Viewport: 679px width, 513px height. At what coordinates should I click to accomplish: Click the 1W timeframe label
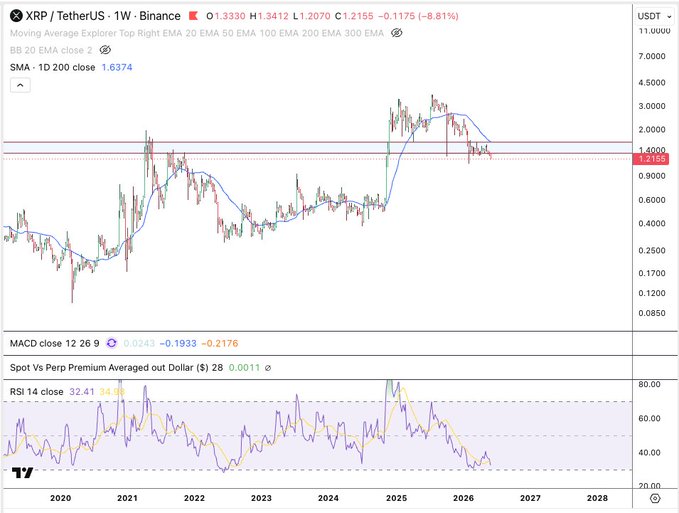[123, 16]
